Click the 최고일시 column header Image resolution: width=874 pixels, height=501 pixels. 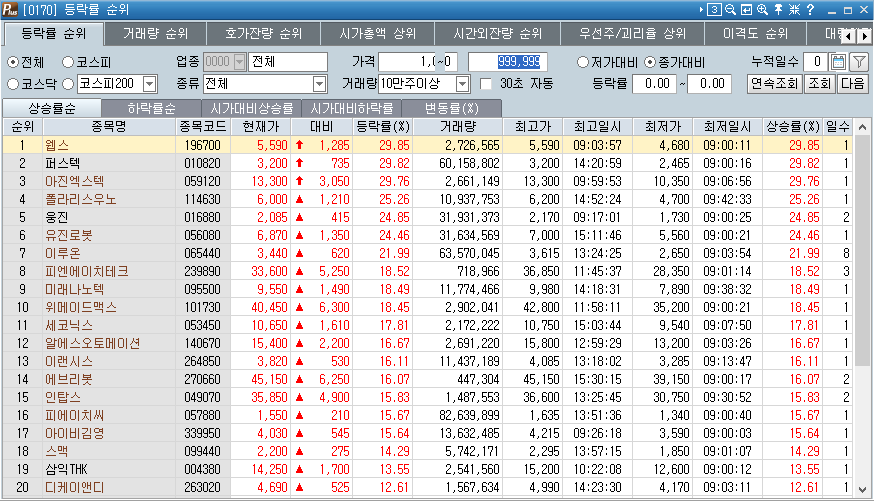coord(597,127)
